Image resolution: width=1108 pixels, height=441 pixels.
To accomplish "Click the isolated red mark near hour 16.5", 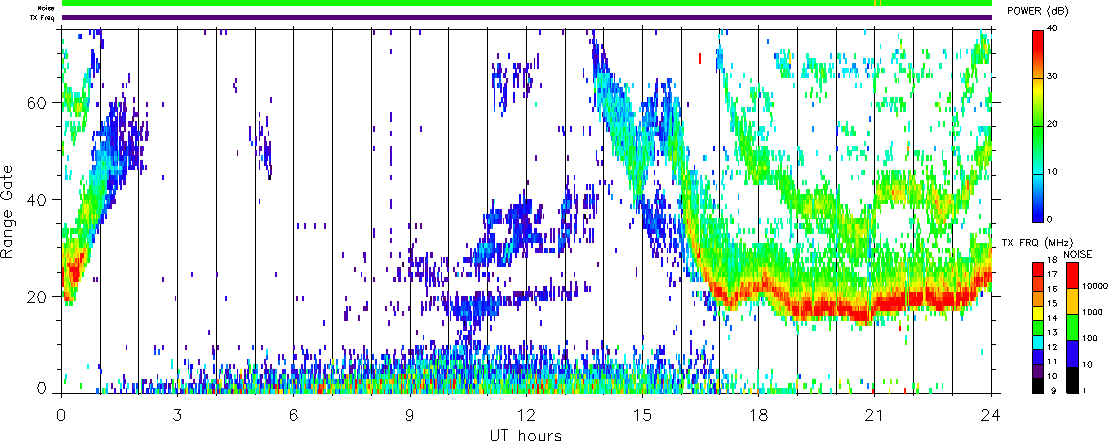I will point(700,58).
